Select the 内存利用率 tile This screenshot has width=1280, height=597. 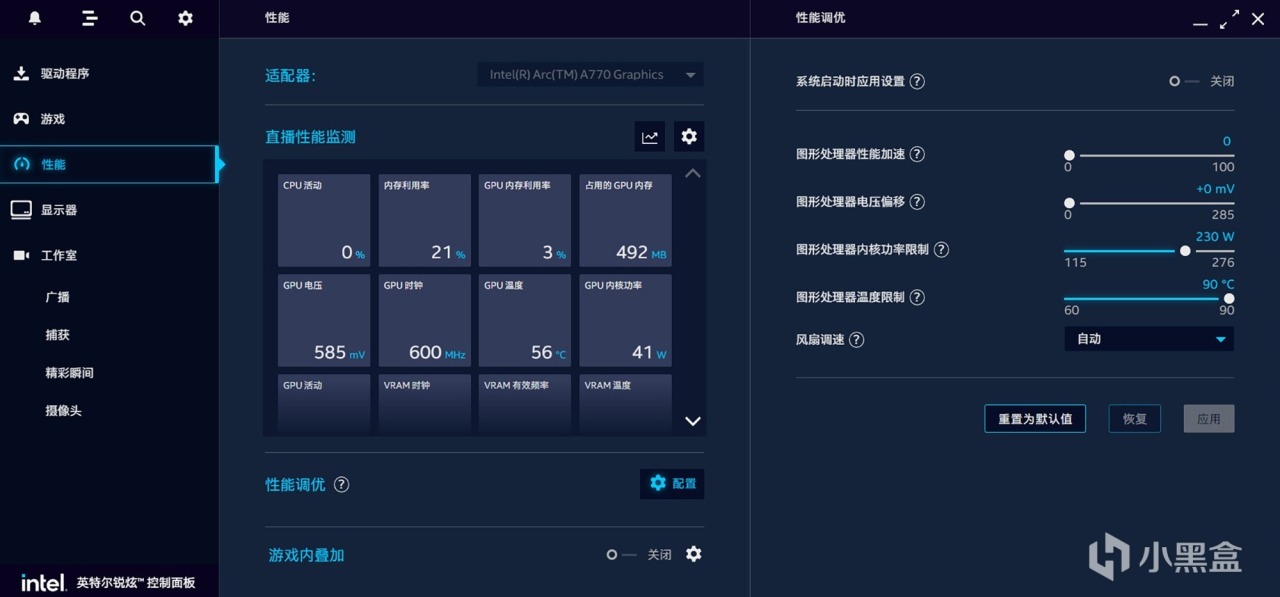425,221
